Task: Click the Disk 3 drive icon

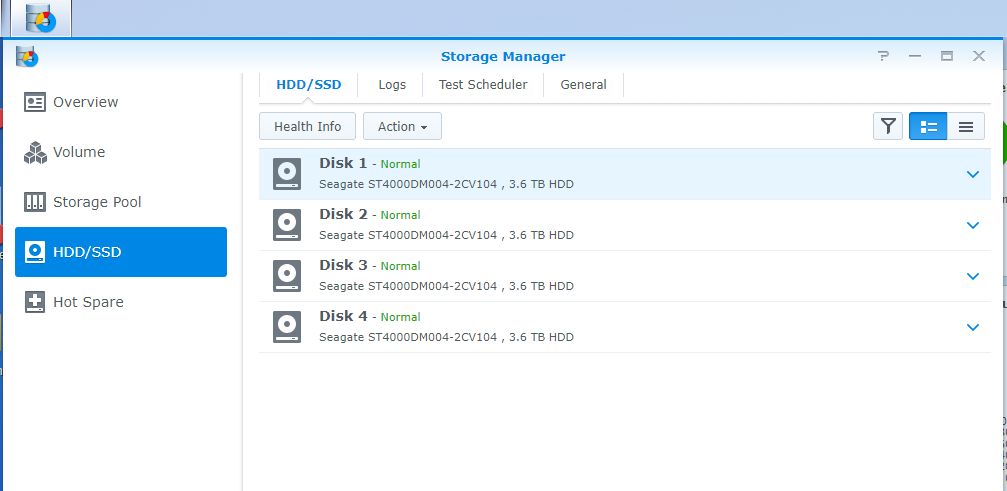Action: click(x=287, y=276)
